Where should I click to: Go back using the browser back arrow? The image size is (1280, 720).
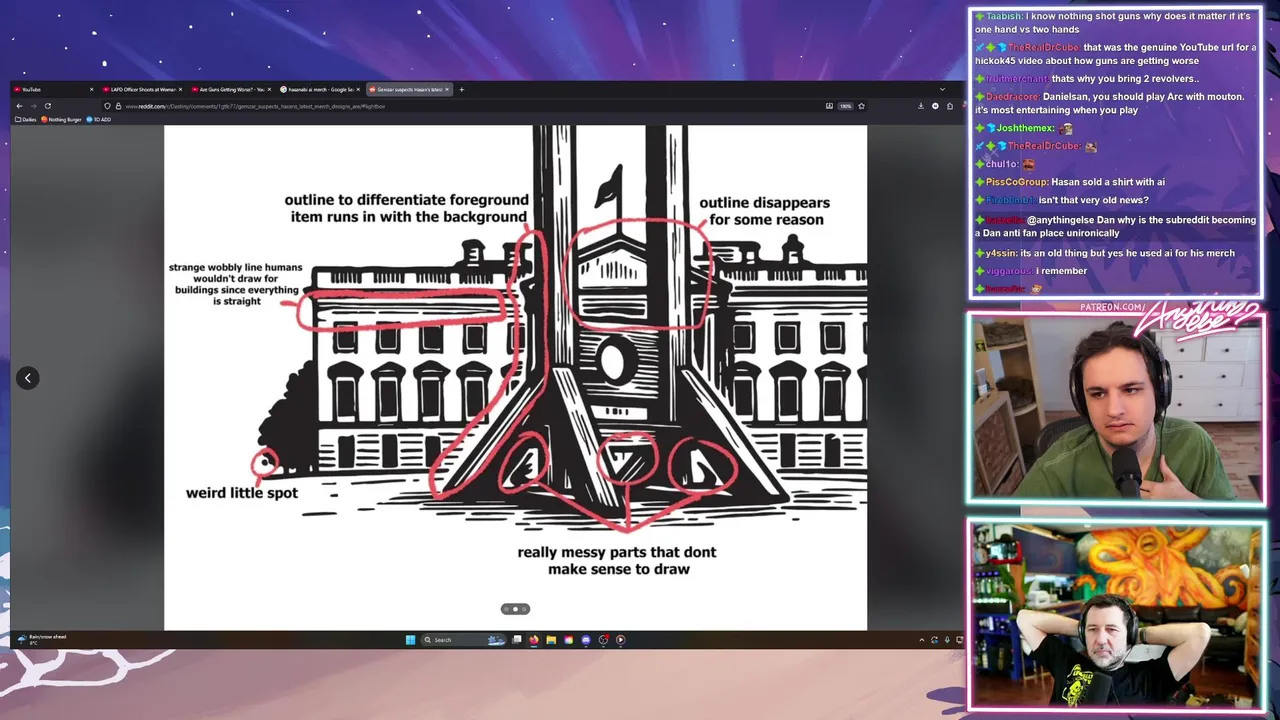(19, 106)
